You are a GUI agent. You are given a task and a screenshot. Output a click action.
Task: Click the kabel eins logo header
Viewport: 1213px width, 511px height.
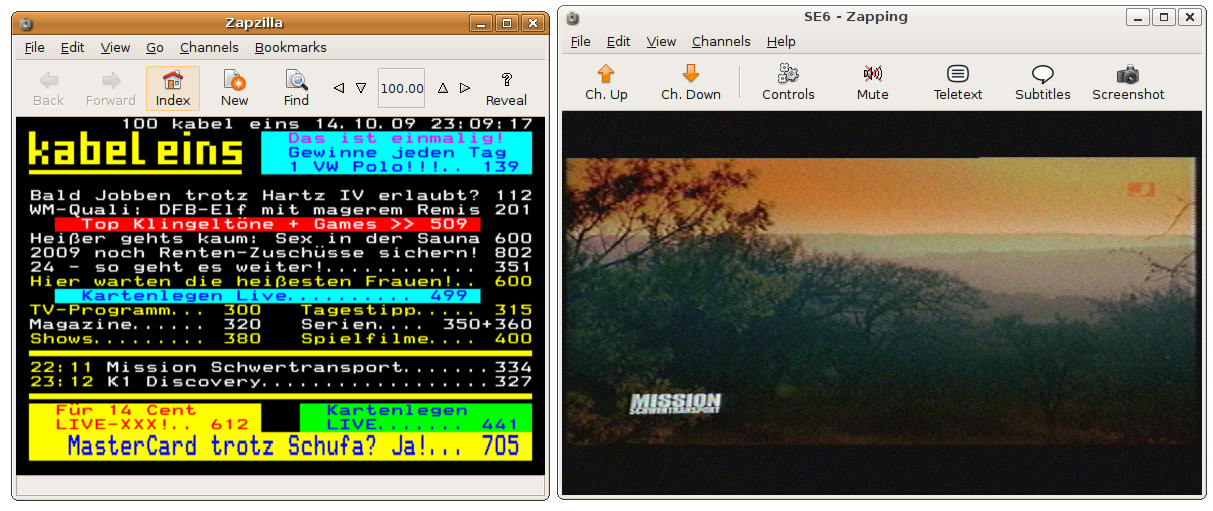click(x=136, y=152)
